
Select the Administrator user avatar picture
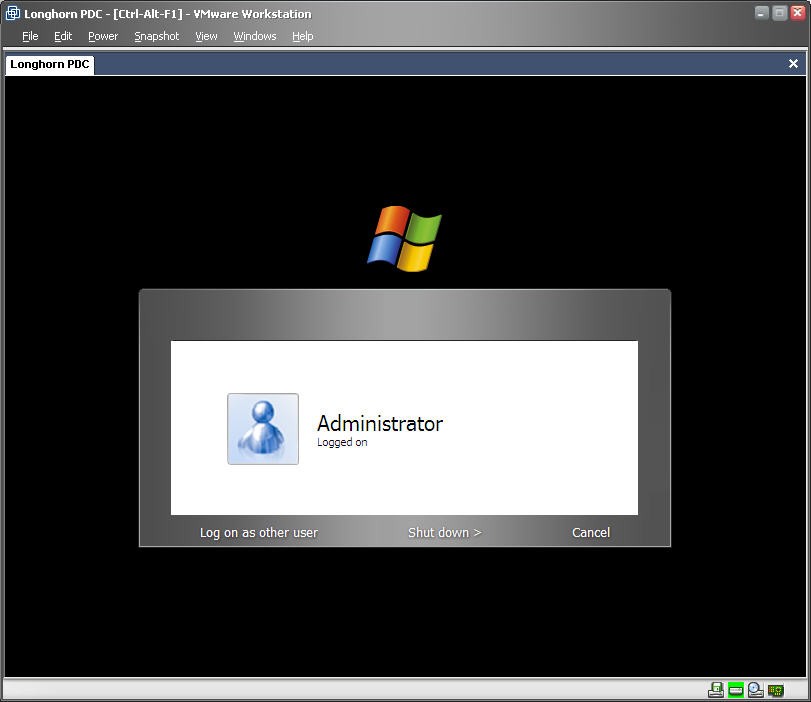tap(263, 429)
